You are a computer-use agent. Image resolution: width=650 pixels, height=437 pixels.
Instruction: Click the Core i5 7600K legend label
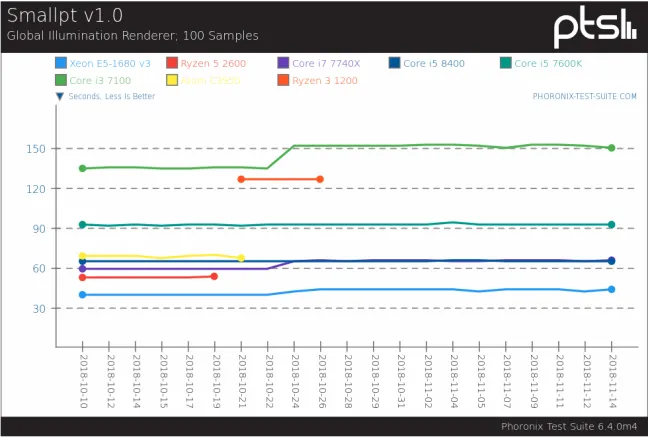click(548, 63)
